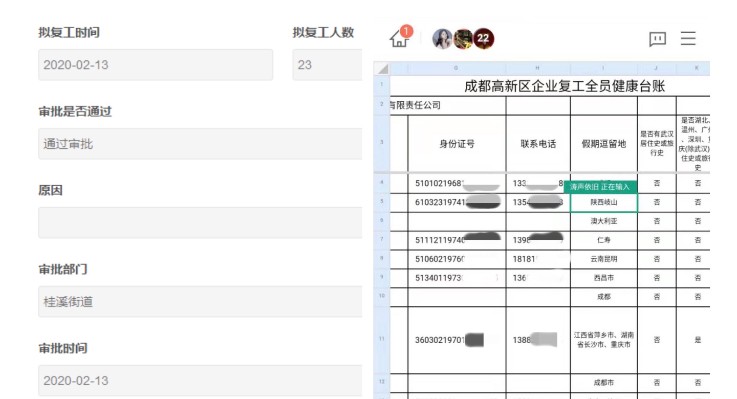Image resolution: width=737 pixels, height=399 pixels.
Task: Click the 审批是否通过 field showing 通过审批
Action: (x=200, y=144)
